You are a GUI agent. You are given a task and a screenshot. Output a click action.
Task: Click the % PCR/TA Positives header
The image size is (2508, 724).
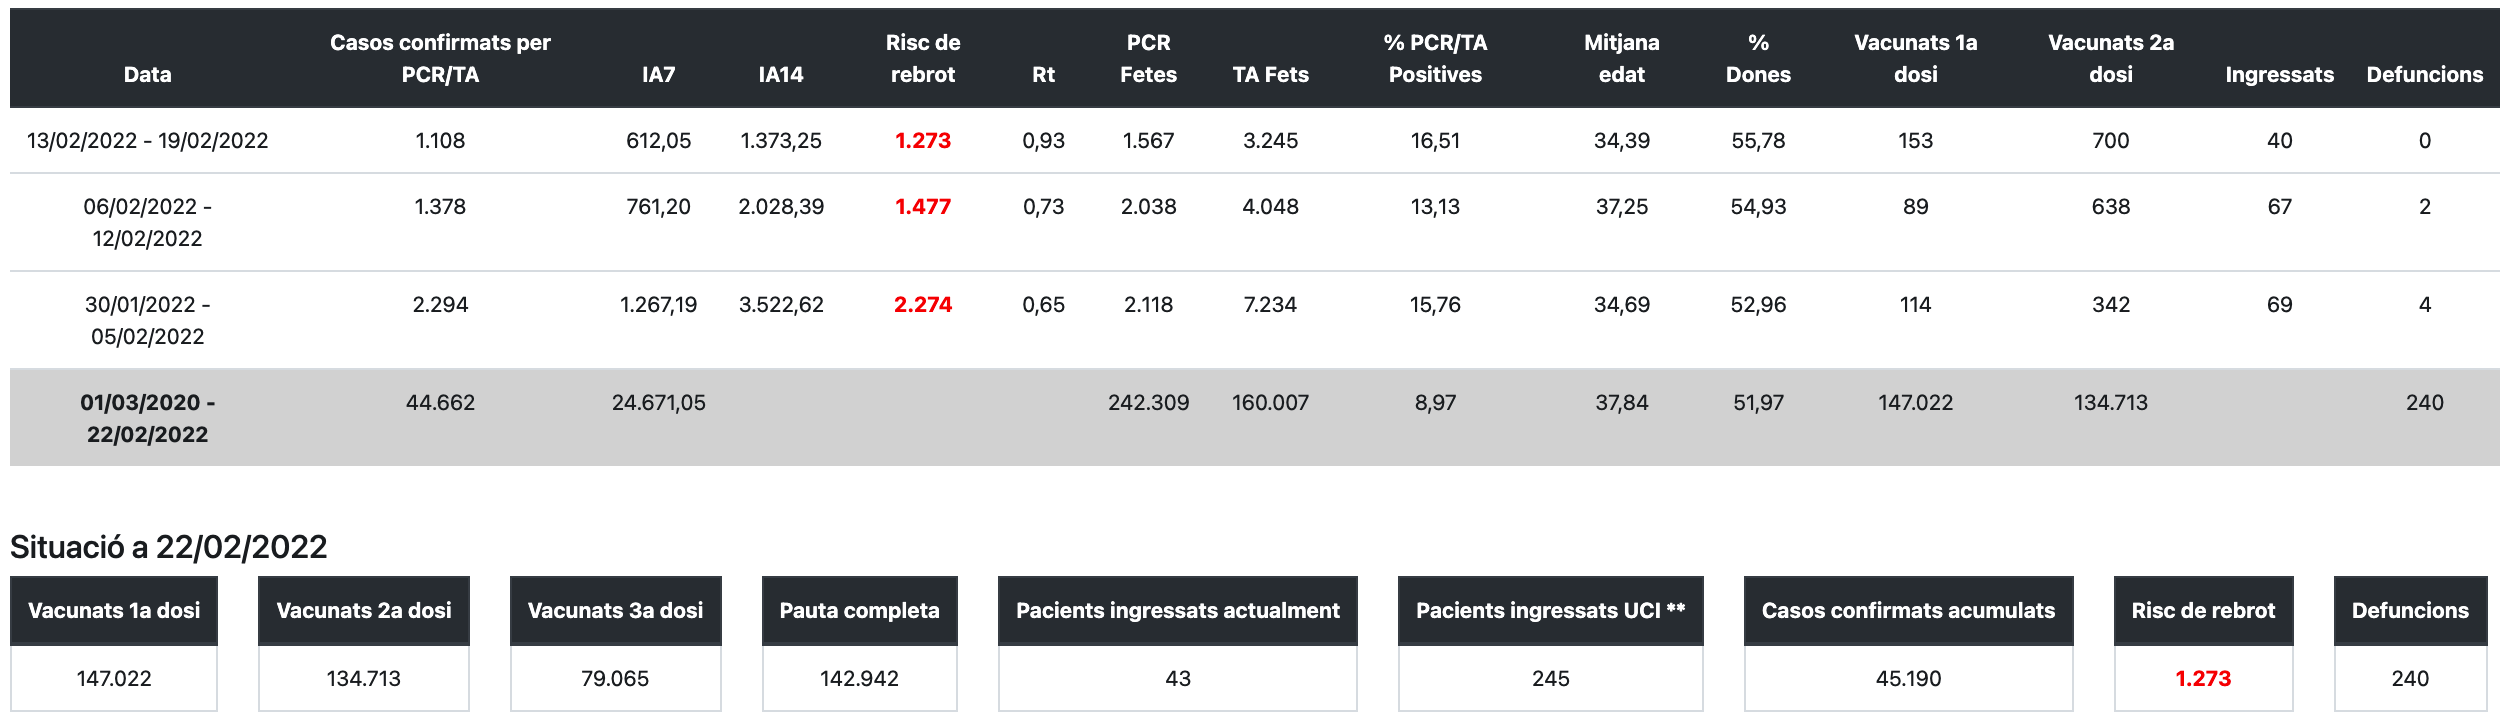pyautogui.click(x=1435, y=58)
